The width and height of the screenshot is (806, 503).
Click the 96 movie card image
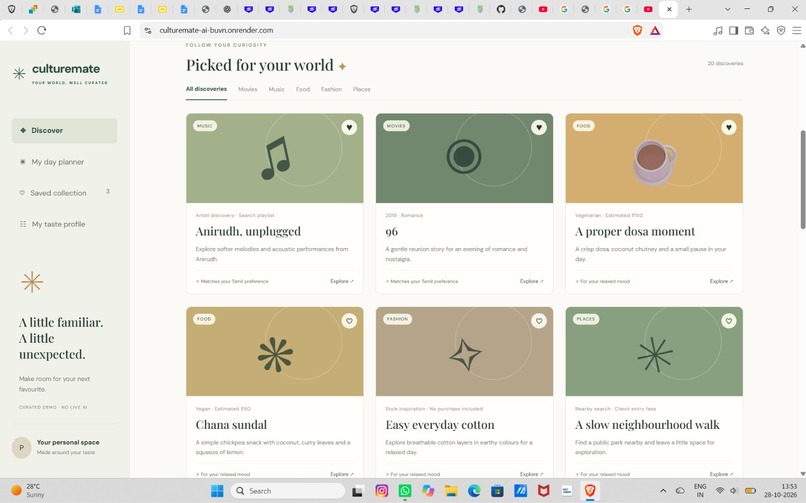pyautogui.click(x=464, y=158)
